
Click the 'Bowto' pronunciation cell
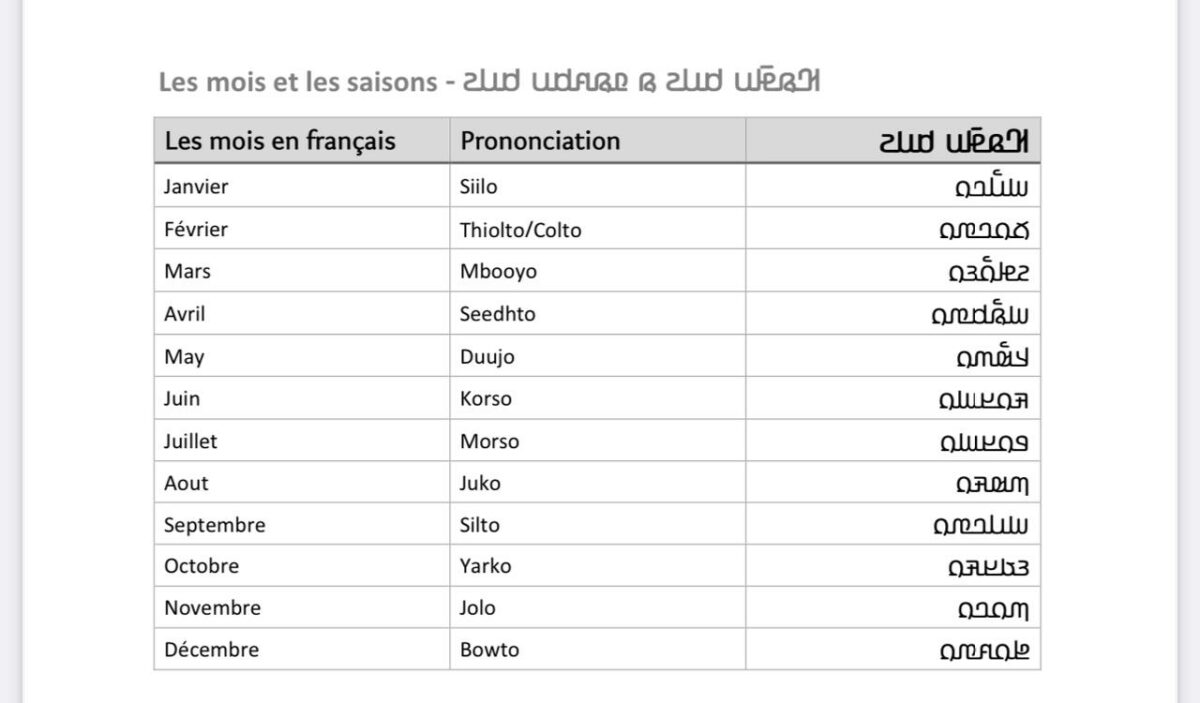click(490, 650)
